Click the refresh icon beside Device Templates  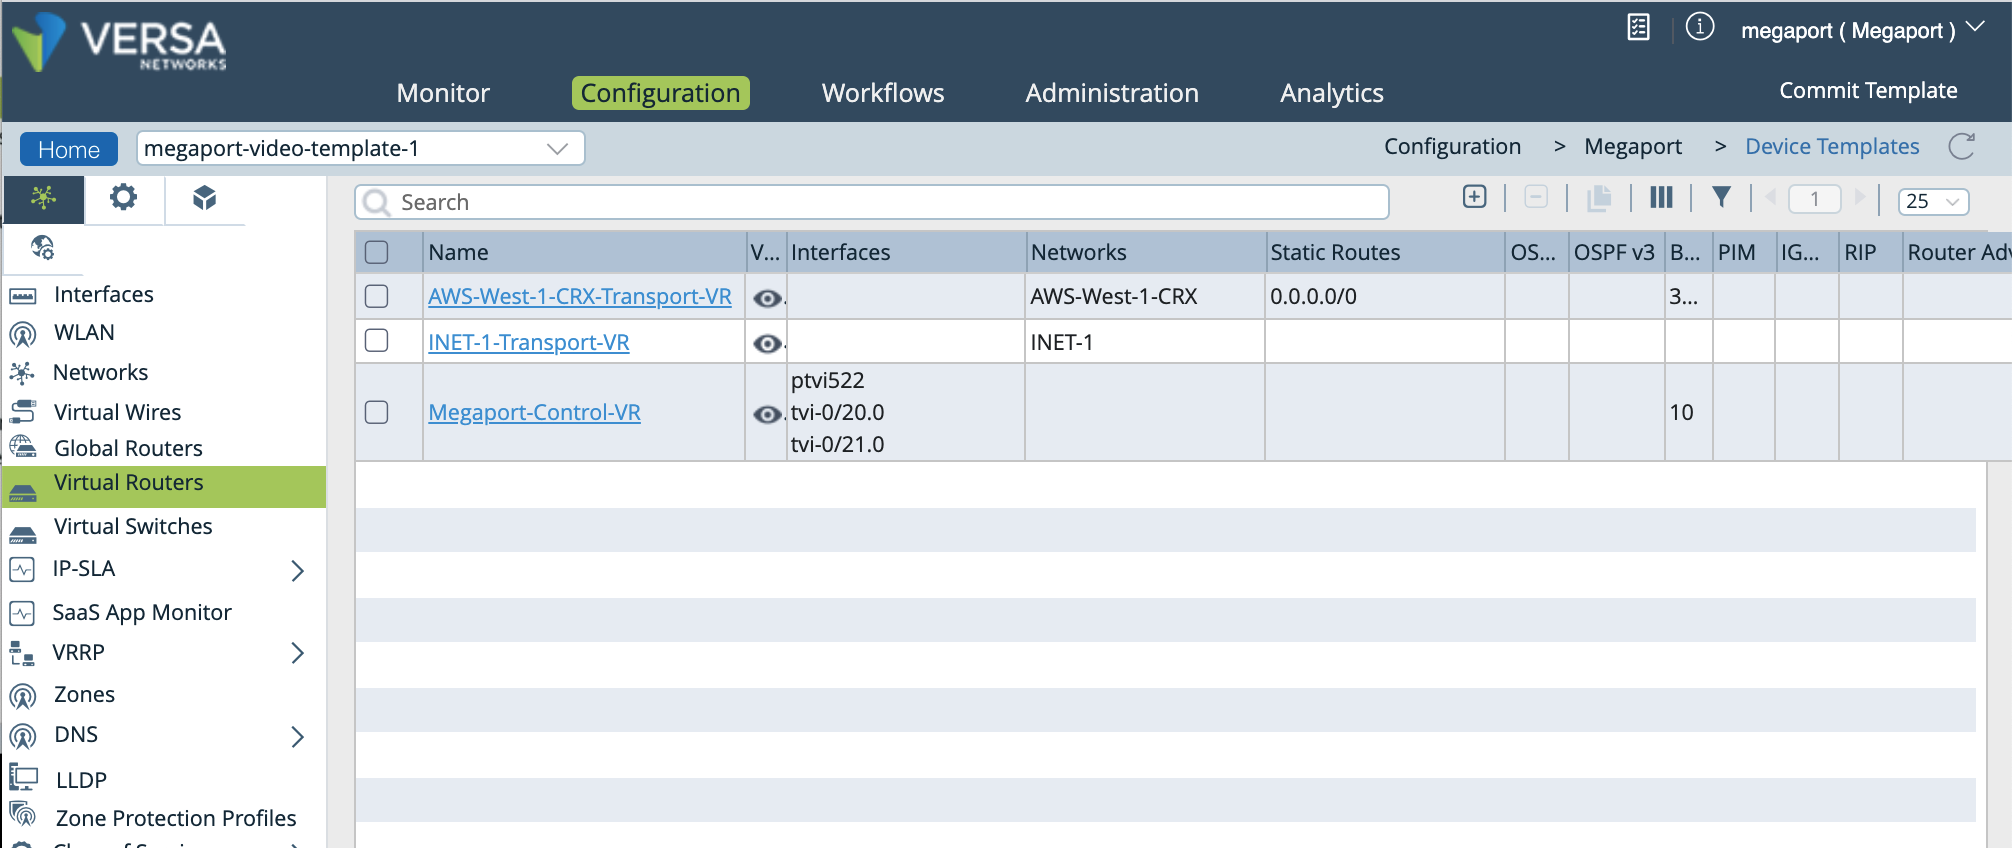[x=1961, y=147]
